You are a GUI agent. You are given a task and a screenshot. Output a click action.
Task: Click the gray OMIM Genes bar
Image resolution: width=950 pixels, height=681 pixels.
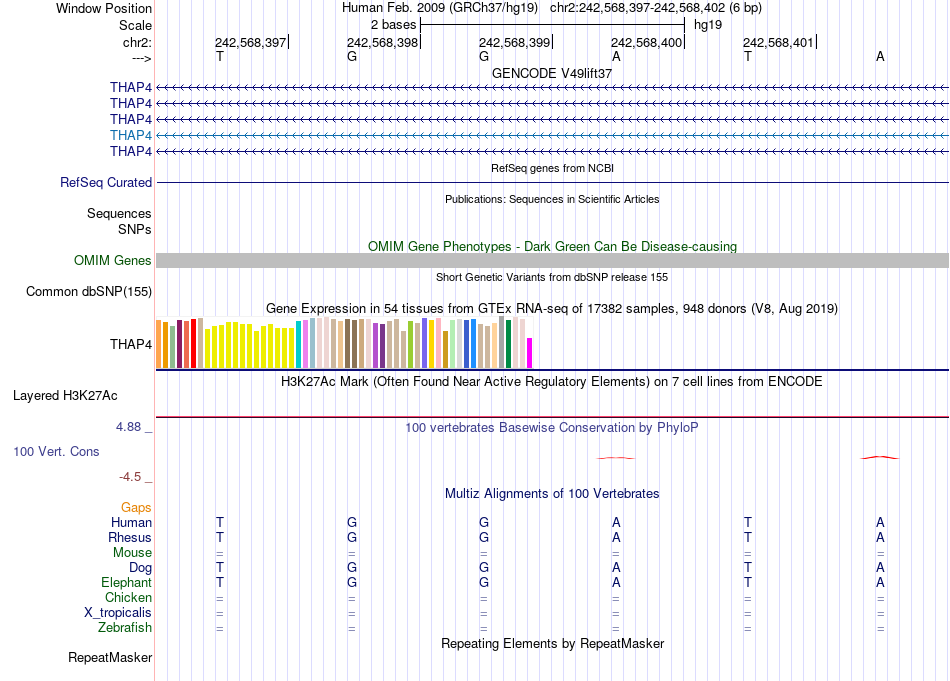tap(552, 261)
